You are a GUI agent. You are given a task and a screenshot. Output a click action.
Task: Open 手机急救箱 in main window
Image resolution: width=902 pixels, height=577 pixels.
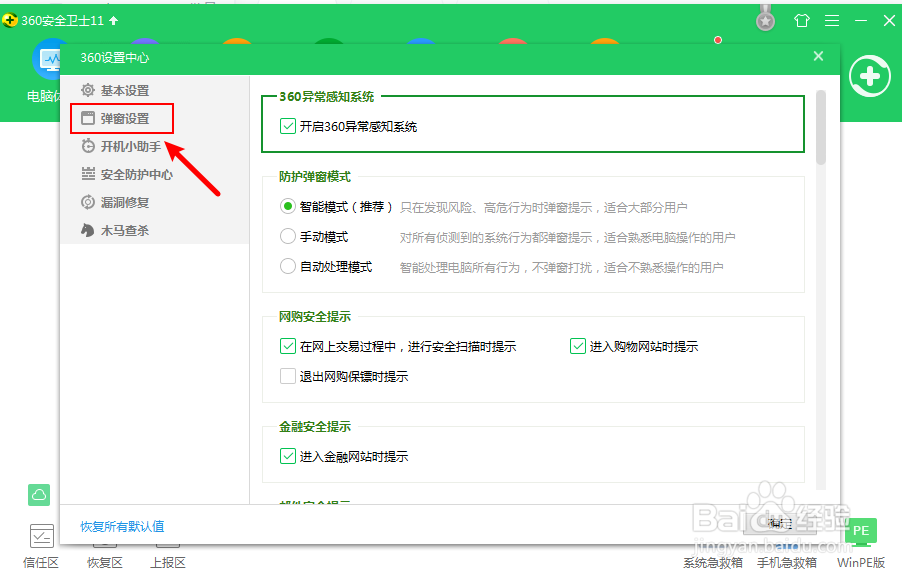787,562
